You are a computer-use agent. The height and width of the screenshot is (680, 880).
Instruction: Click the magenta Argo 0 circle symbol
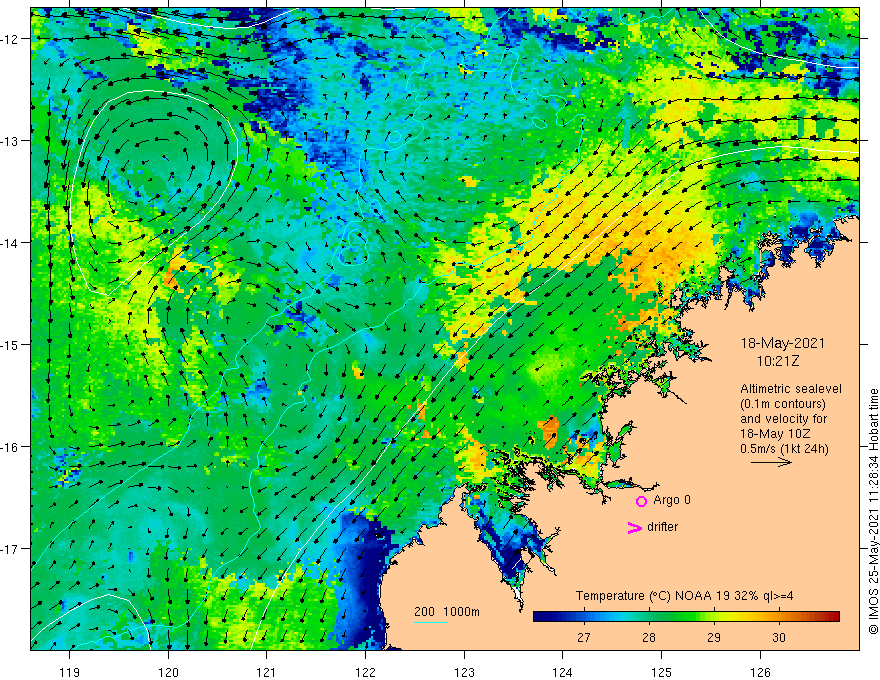pyautogui.click(x=641, y=501)
